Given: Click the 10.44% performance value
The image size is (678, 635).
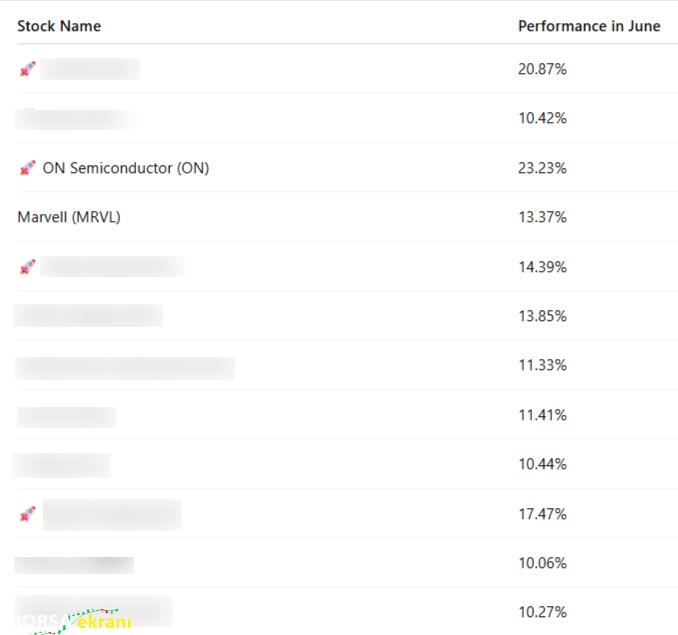Looking at the screenshot, I should coord(542,464).
